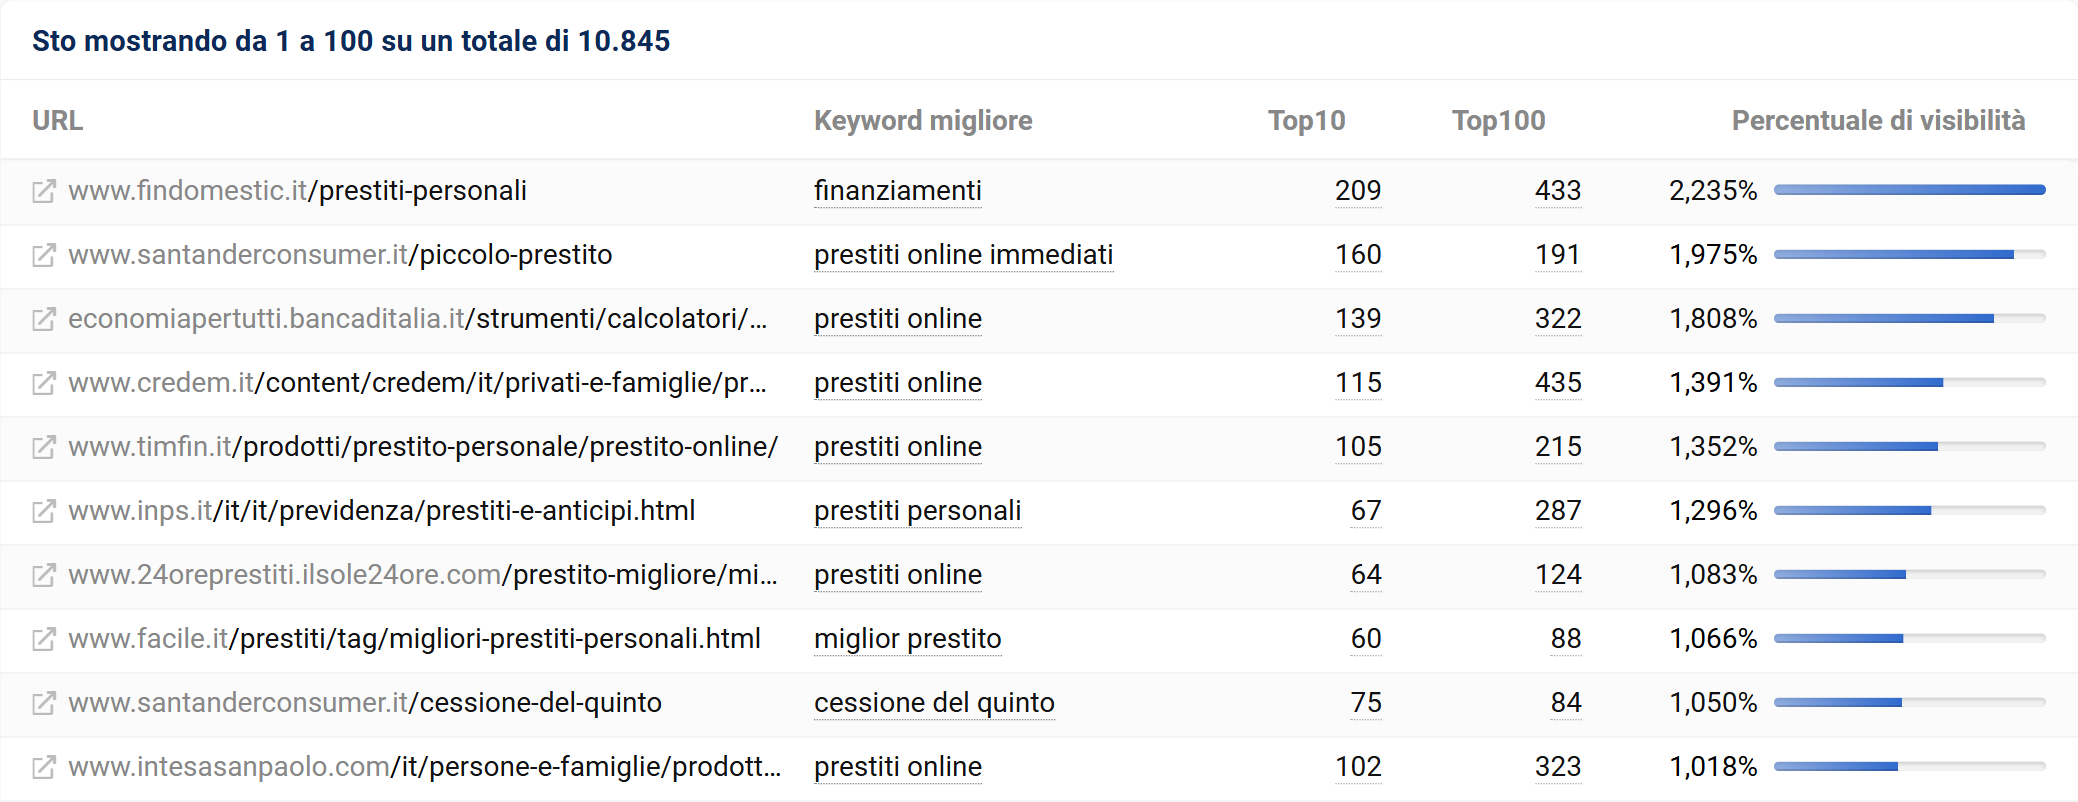Open the 'cessione del quinto' keyword link
The image size is (2078, 802).
point(934,703)
